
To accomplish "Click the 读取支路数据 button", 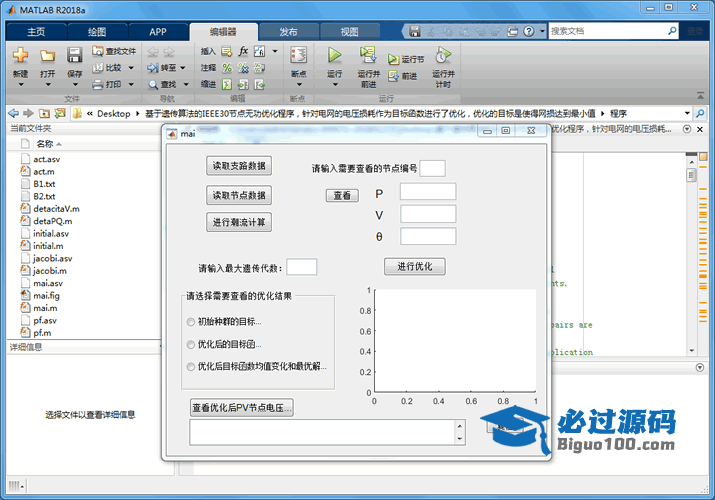I will (x=239, y=166).
